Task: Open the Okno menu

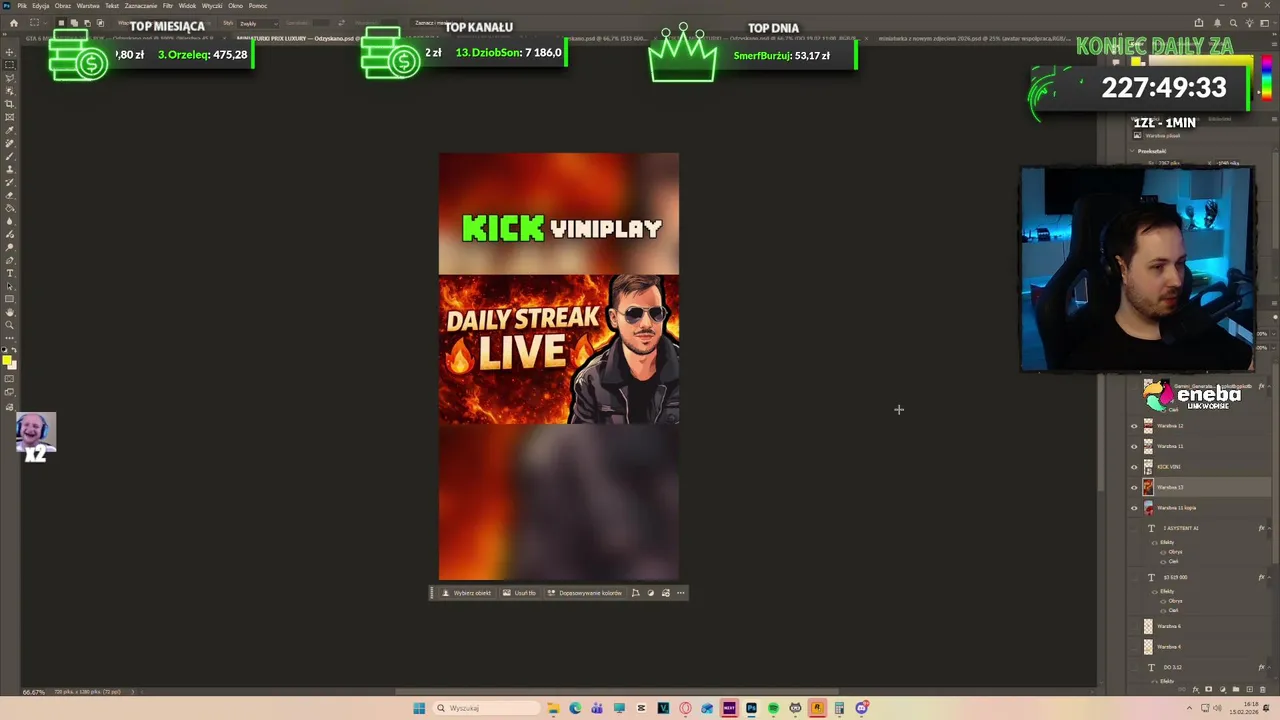Action: 235,6
